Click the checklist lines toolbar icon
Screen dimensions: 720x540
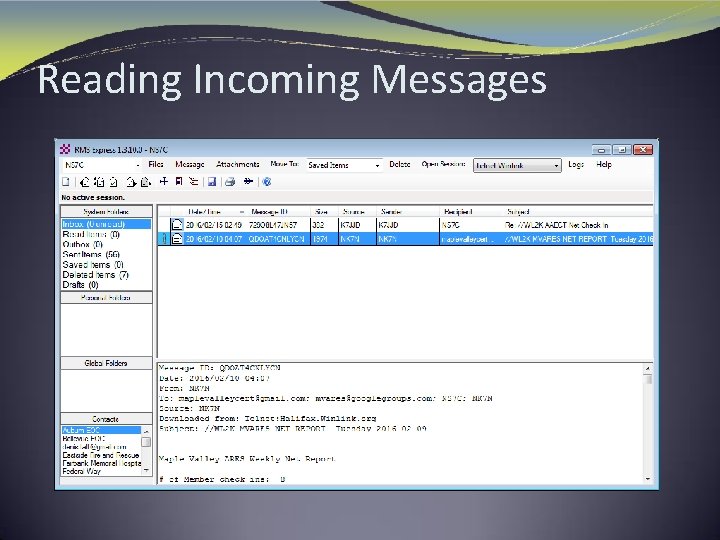point(194,182)
